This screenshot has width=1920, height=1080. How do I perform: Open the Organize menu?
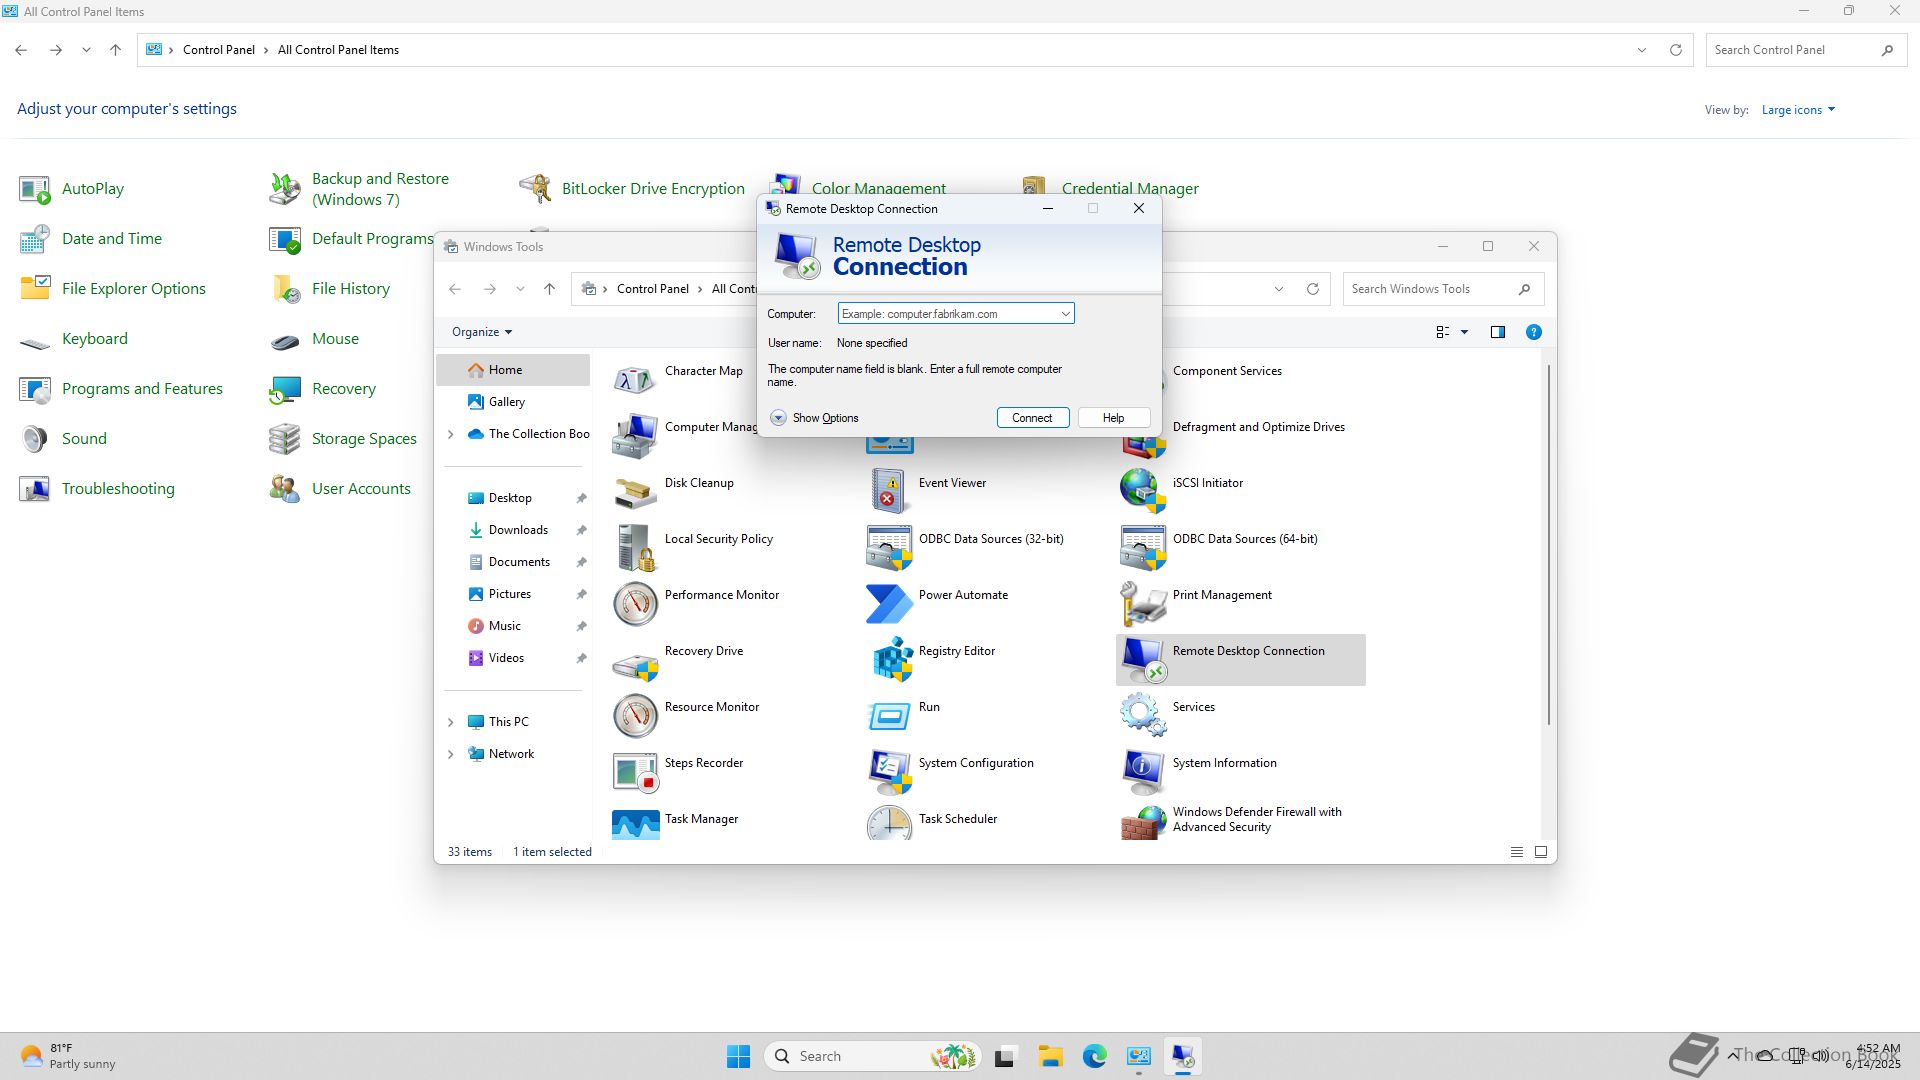coord(481,332)
